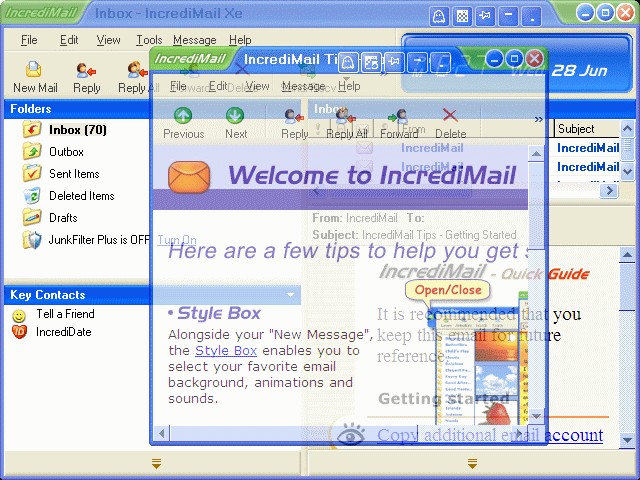The image size is (640, 480).
Task: Follow the Style Box hyperlink
Action: click(226, 351)
